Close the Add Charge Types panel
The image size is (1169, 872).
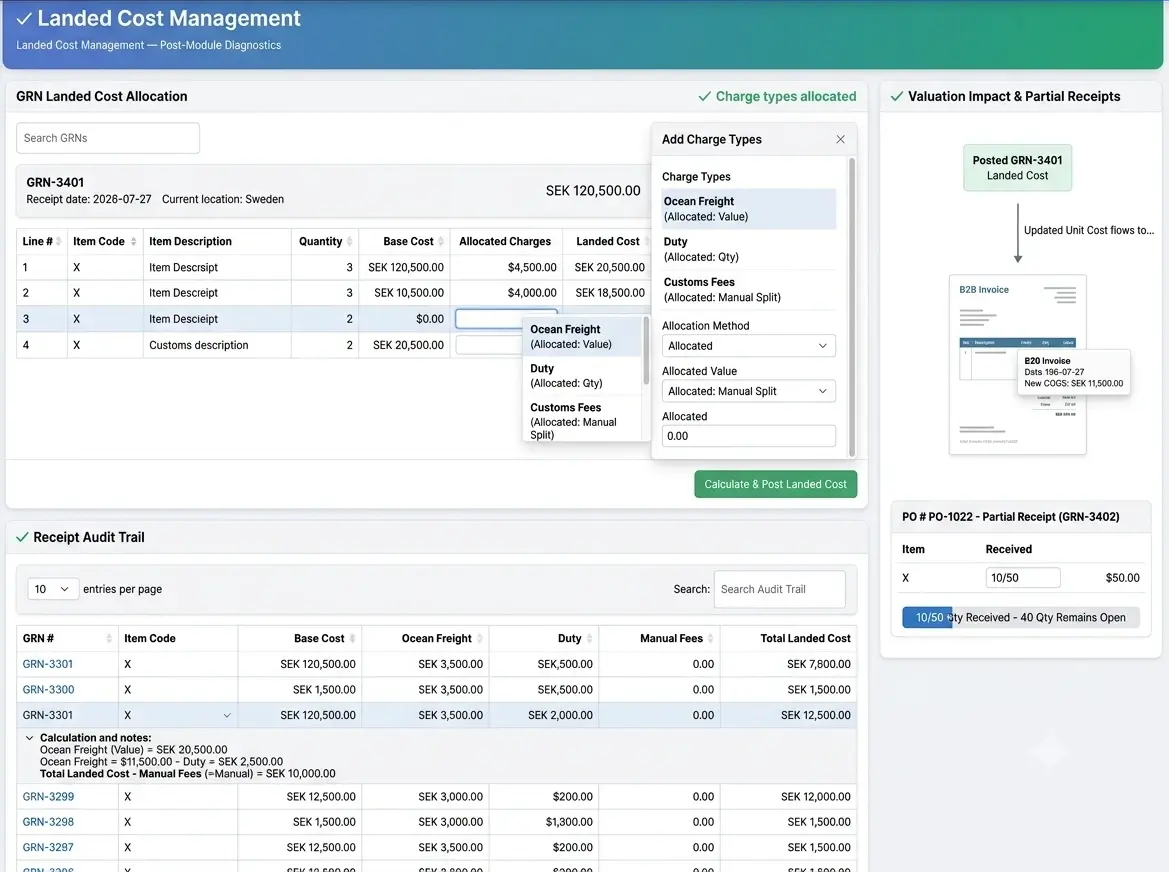(840, 139)
